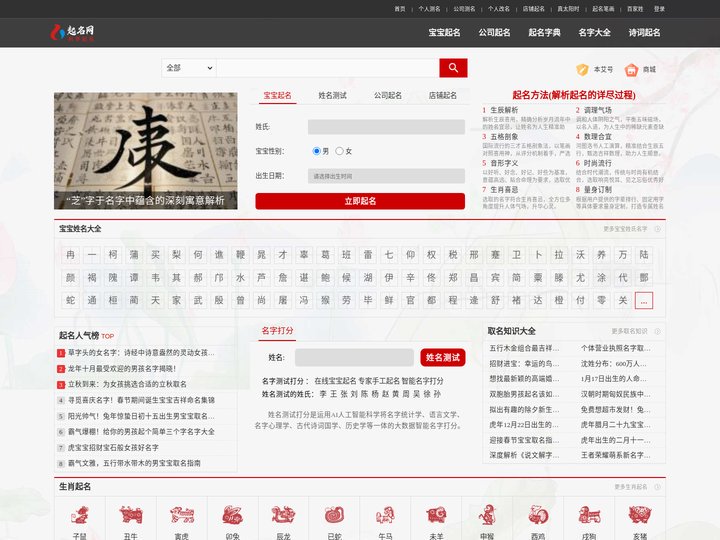Open 个人测名 top bar link
Screen dimensions: 720x540
tap(429, 9)
